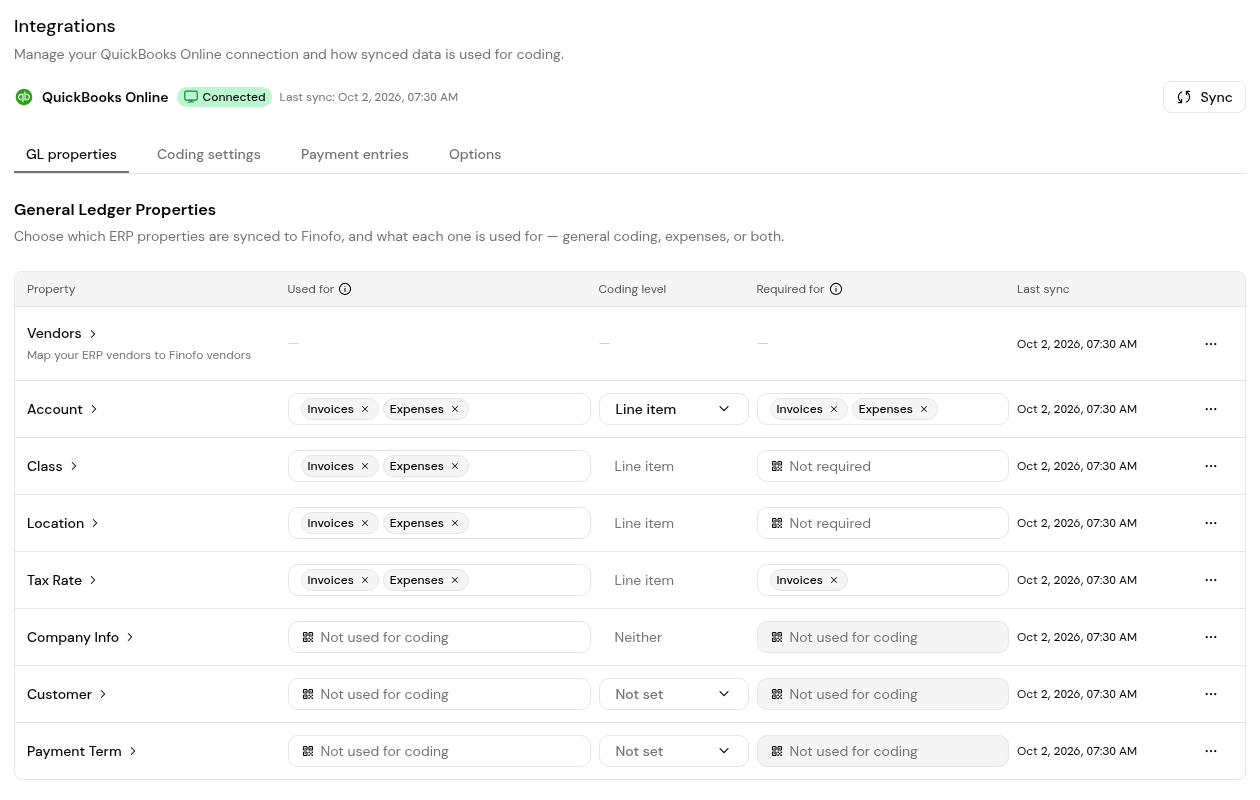This screenshot has height=800, width=1260.
Task: Open the info icon next to Used for
Action: coord(345,289)
